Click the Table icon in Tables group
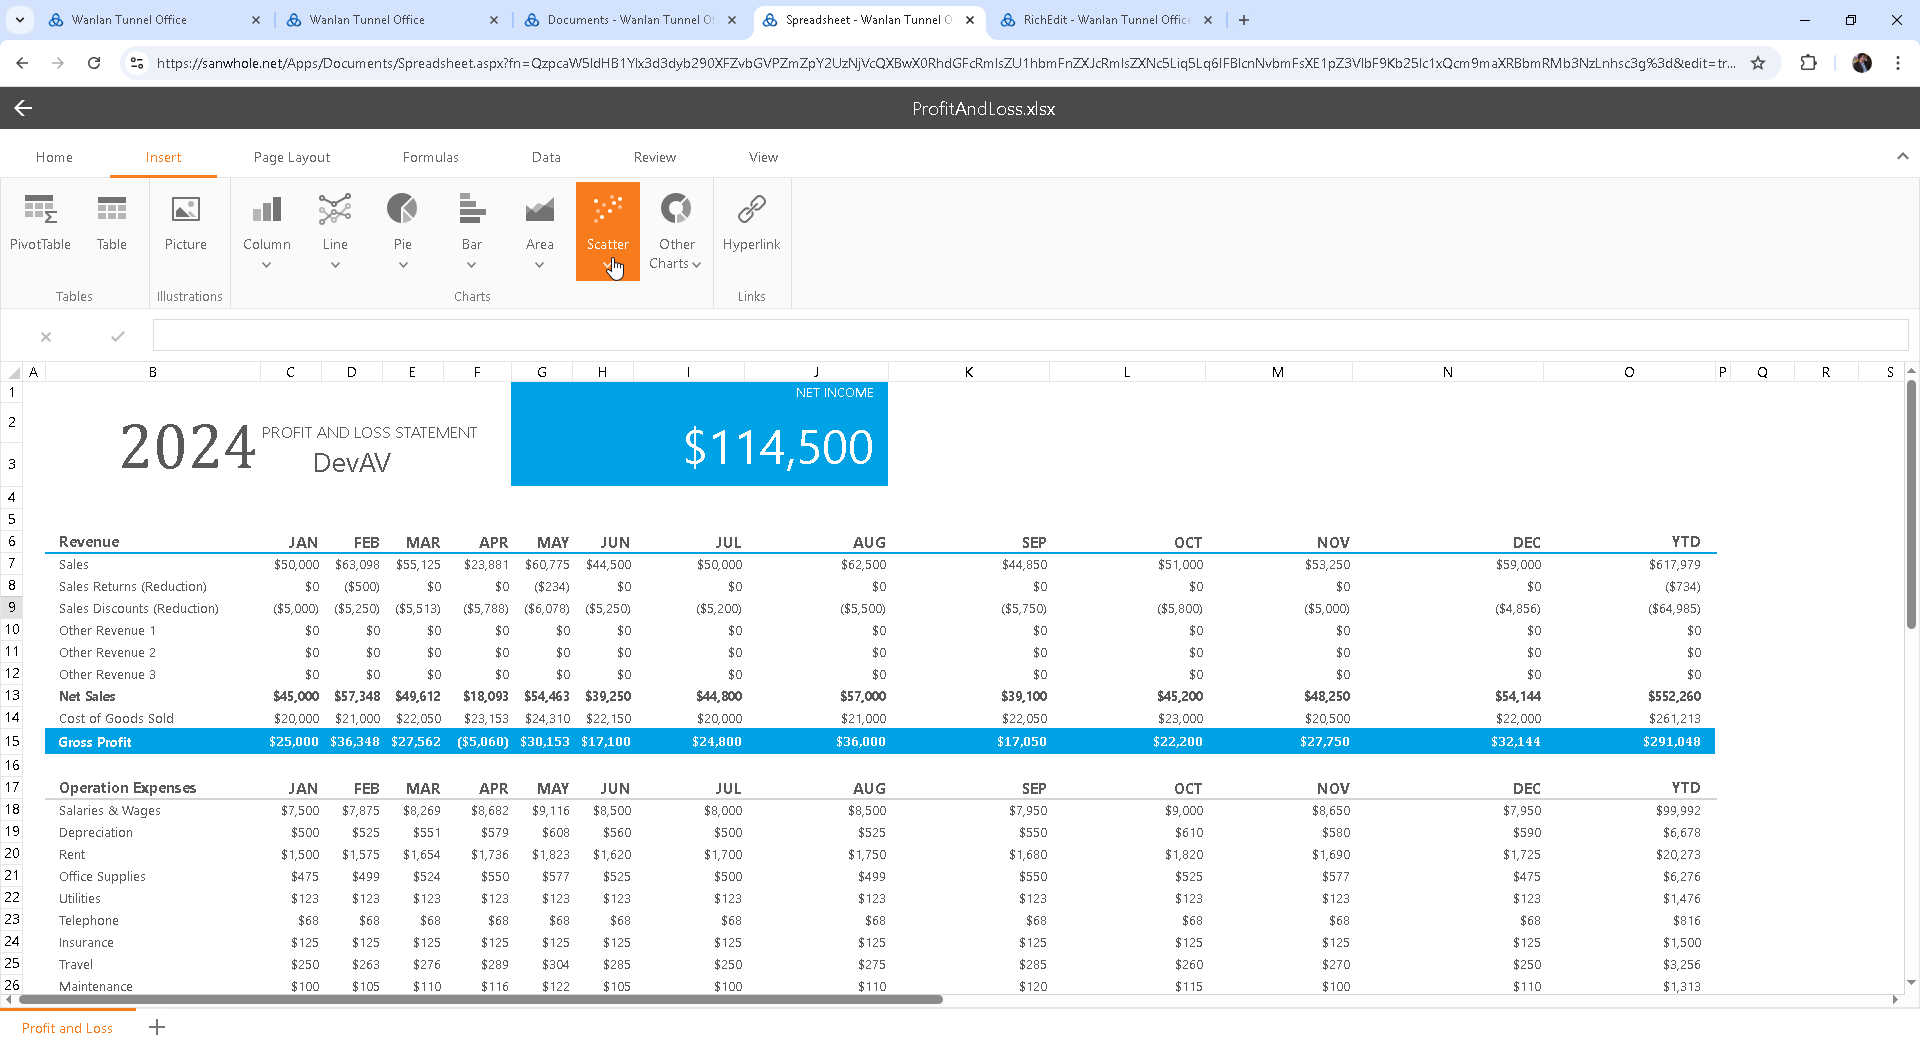1920x1050 pixels. 112,209
